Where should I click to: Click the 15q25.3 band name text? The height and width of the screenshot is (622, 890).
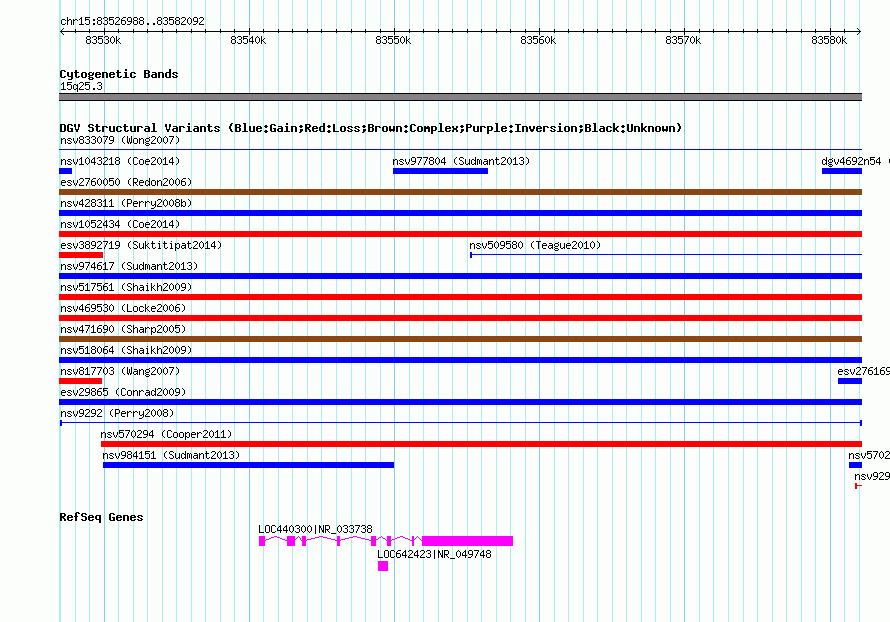81,86
